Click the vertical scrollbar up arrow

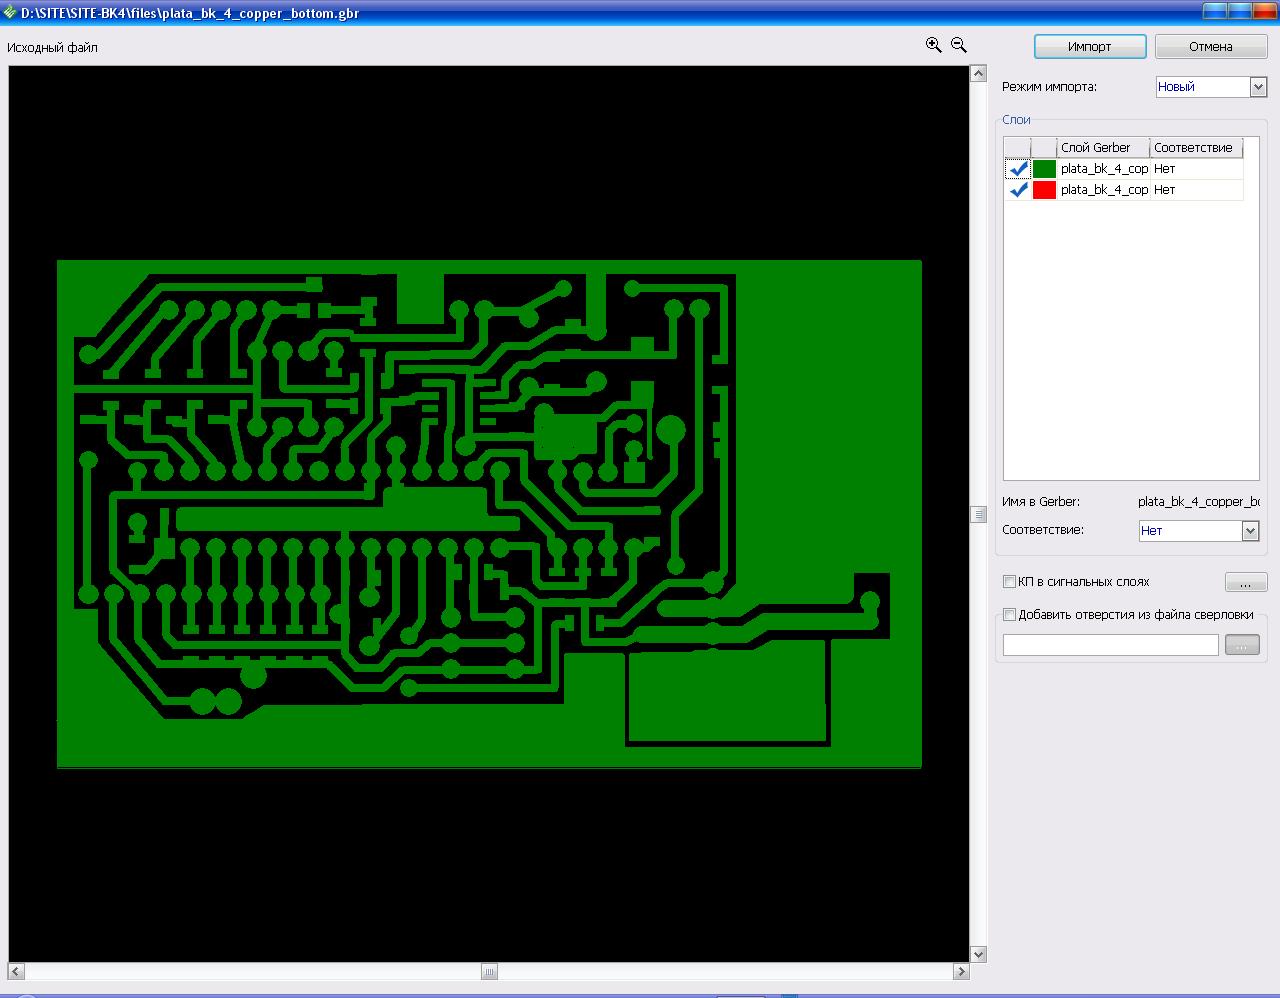click(x=978, y=74)
